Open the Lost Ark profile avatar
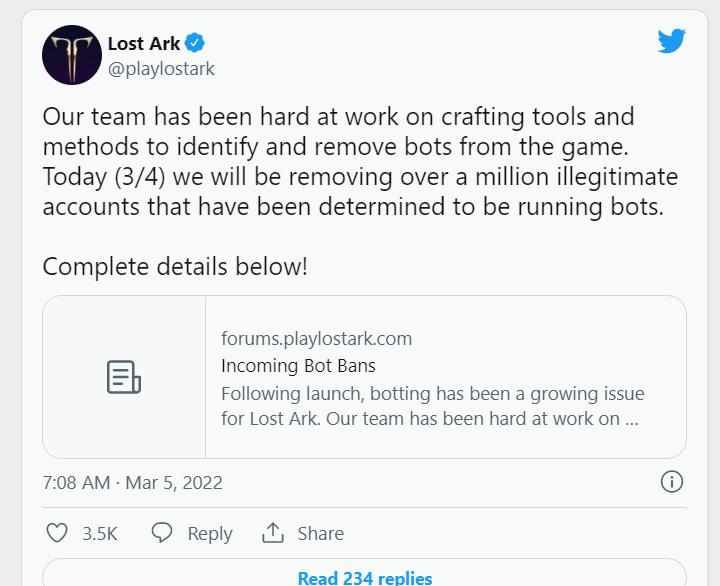 72,55
